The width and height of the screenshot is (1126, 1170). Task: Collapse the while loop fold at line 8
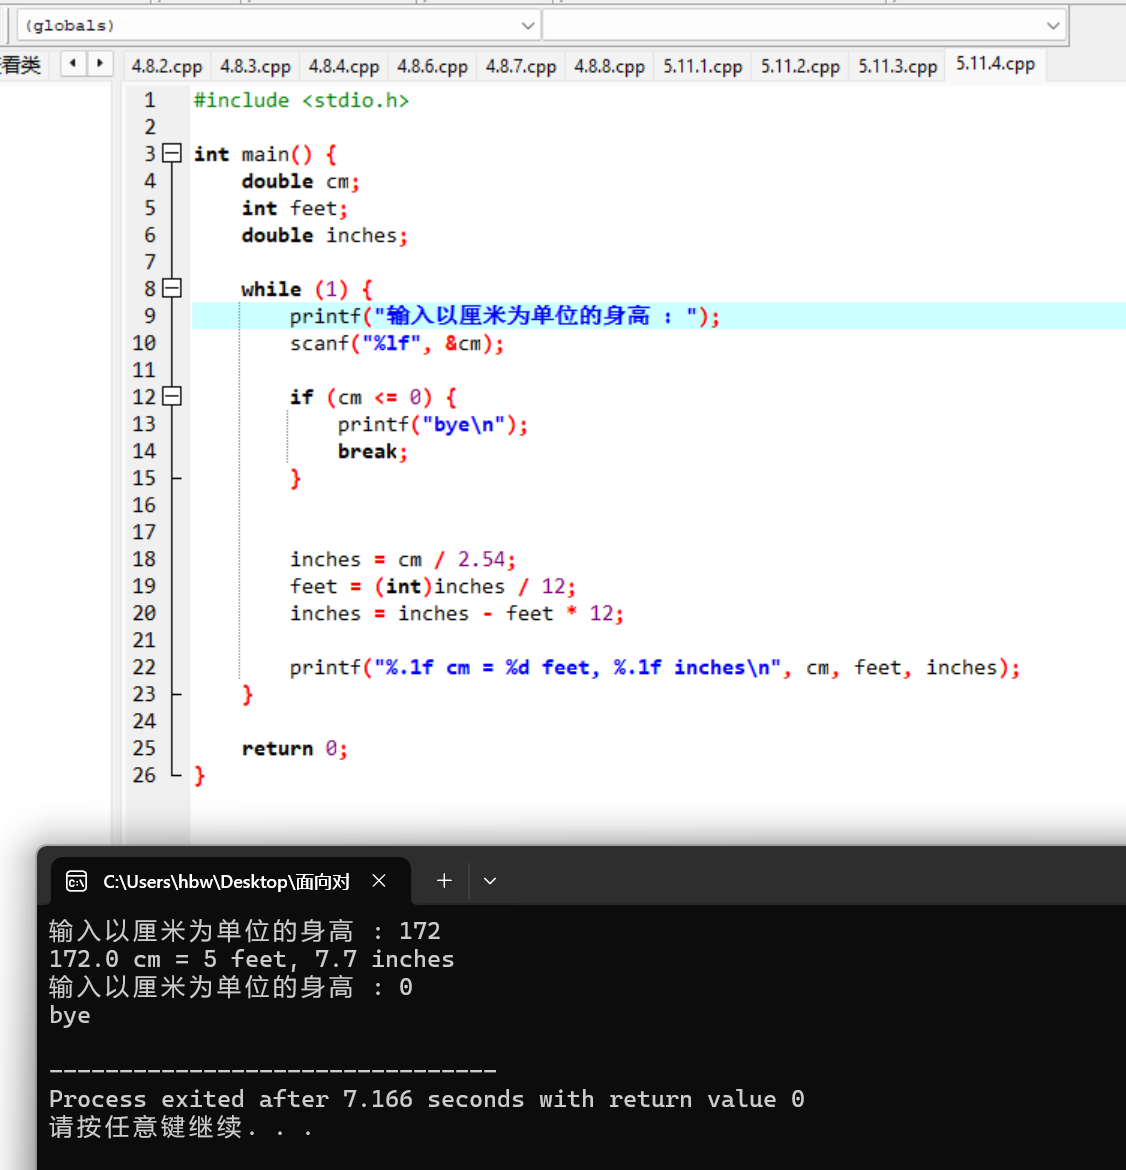[x=172, y=288]
